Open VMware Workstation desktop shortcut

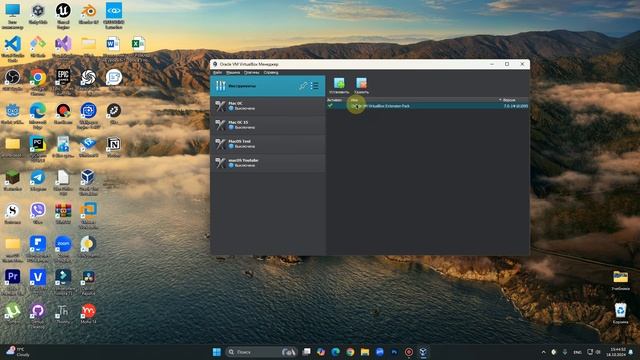click(x=88, y=216)
